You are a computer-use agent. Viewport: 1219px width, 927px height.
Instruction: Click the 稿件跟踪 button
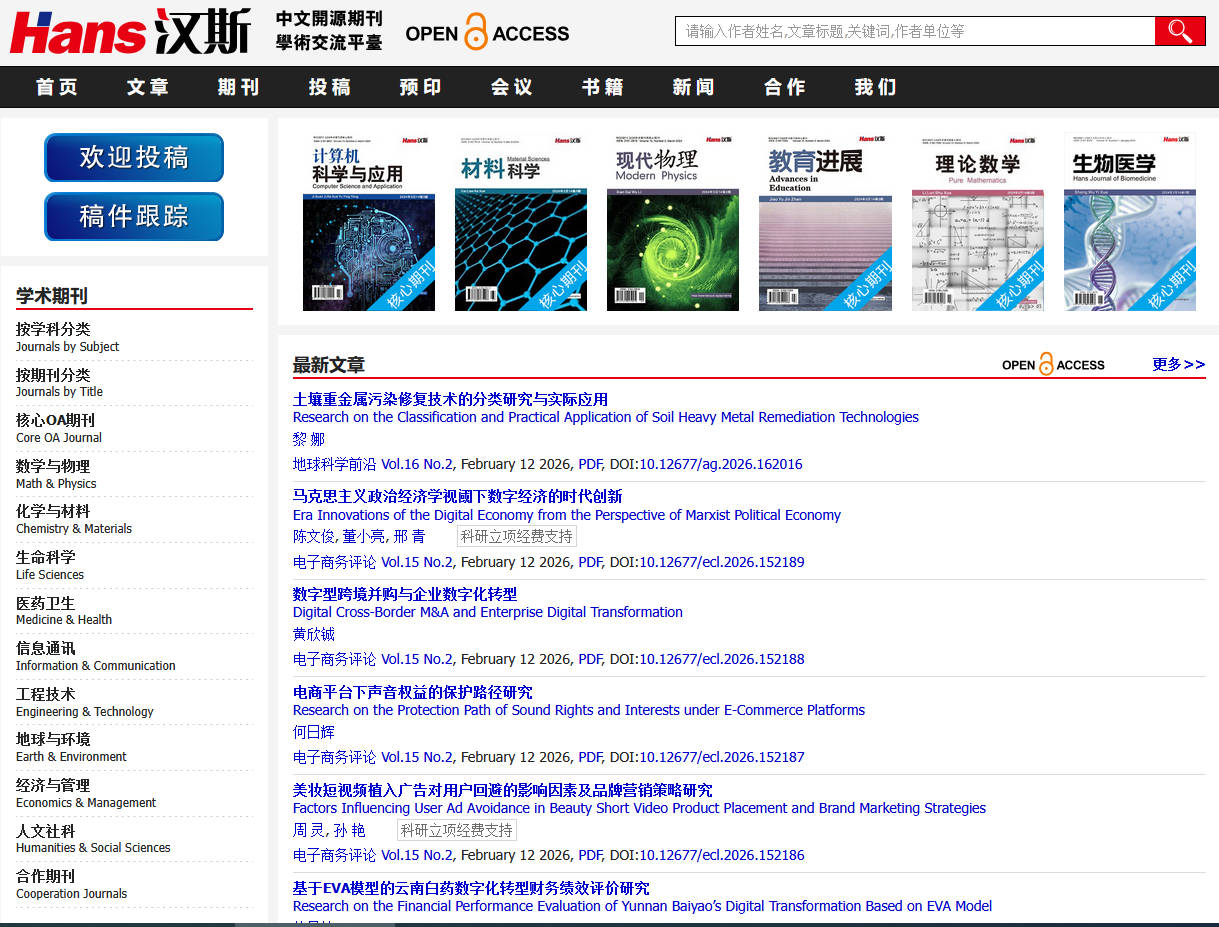click(x=133, y=217)
